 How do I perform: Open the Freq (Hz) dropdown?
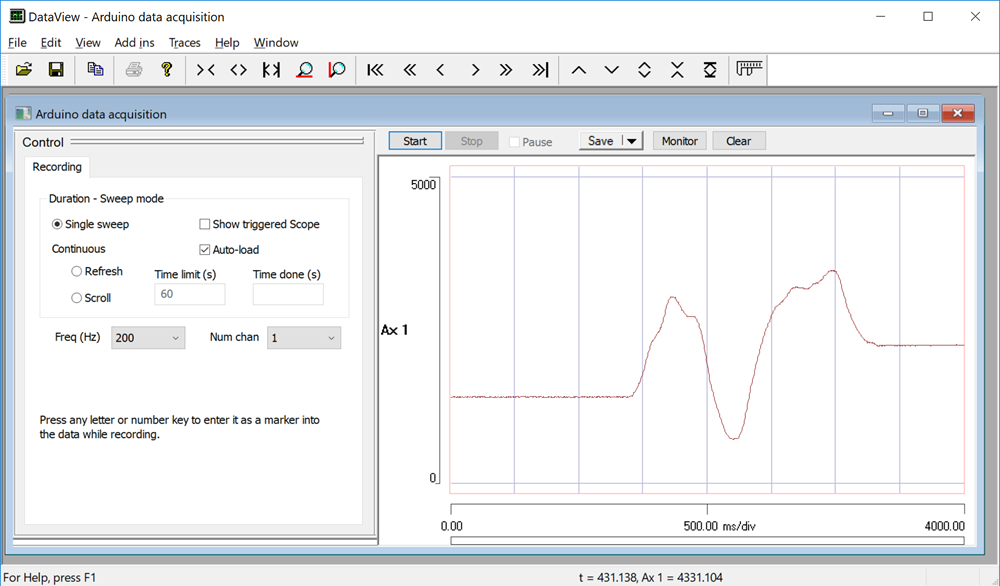click(x=148, y=338)
